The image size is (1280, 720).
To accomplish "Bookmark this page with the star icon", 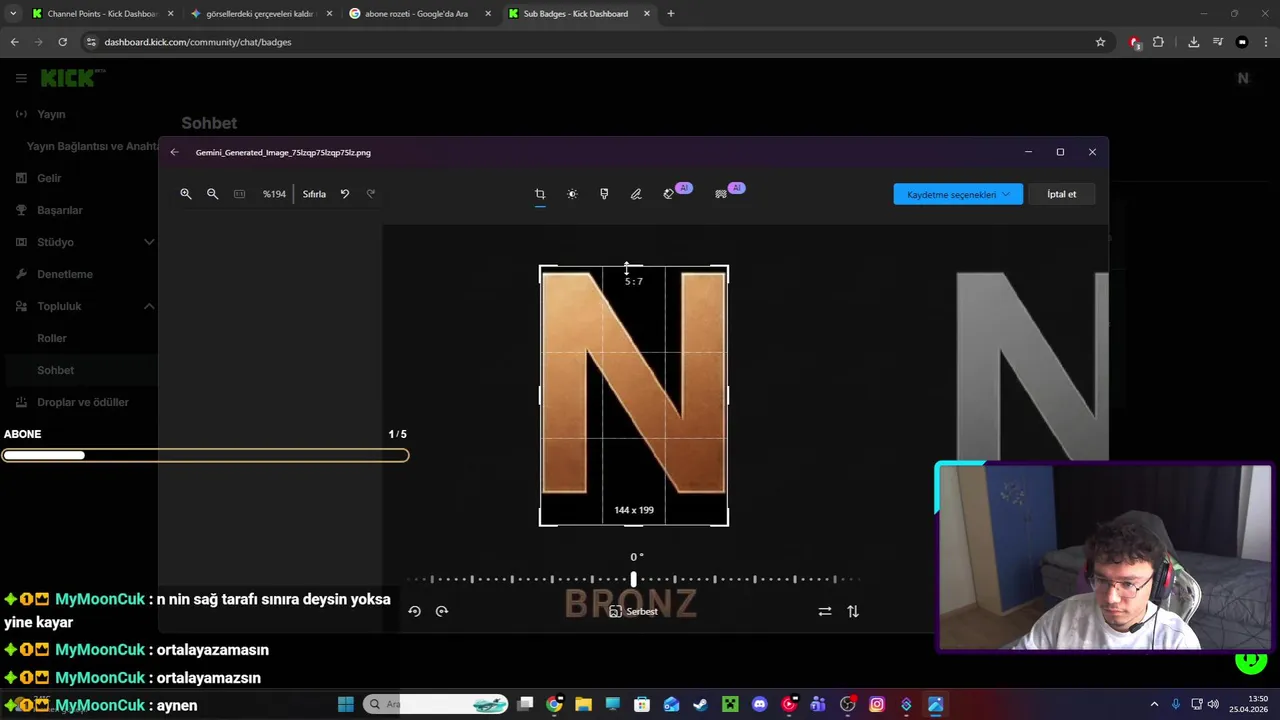I will pos(1100,42).
